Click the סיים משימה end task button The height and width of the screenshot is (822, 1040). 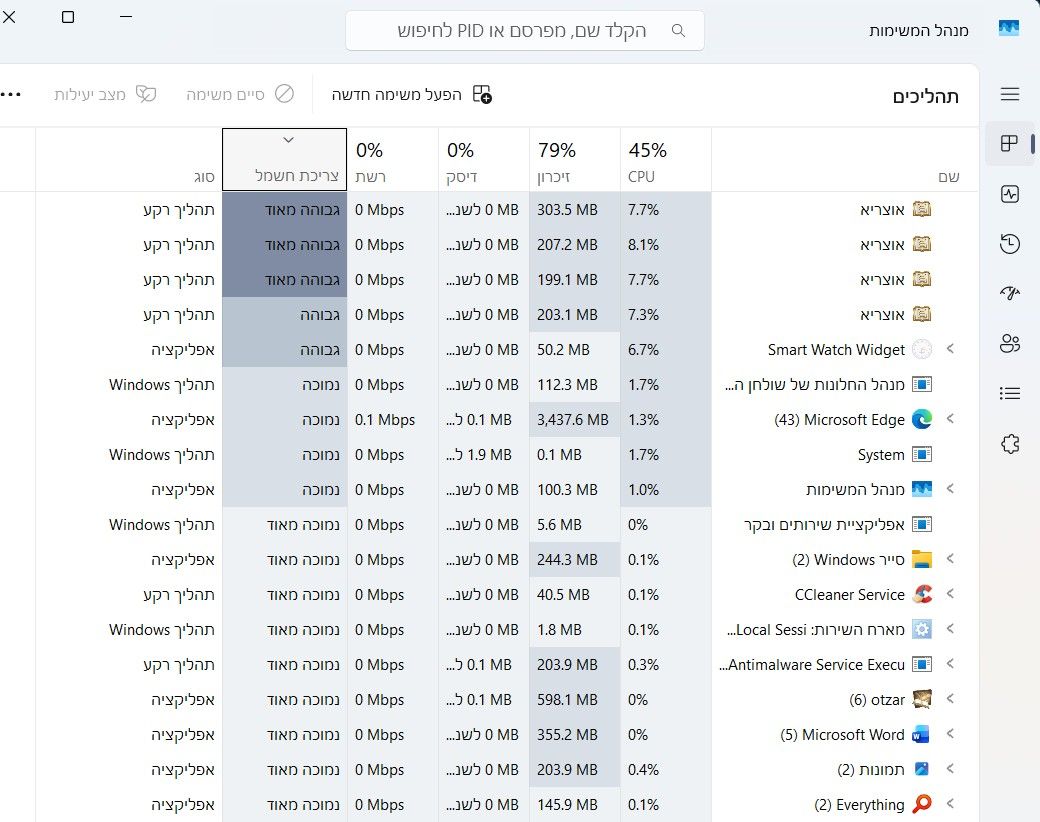point(240,94)
